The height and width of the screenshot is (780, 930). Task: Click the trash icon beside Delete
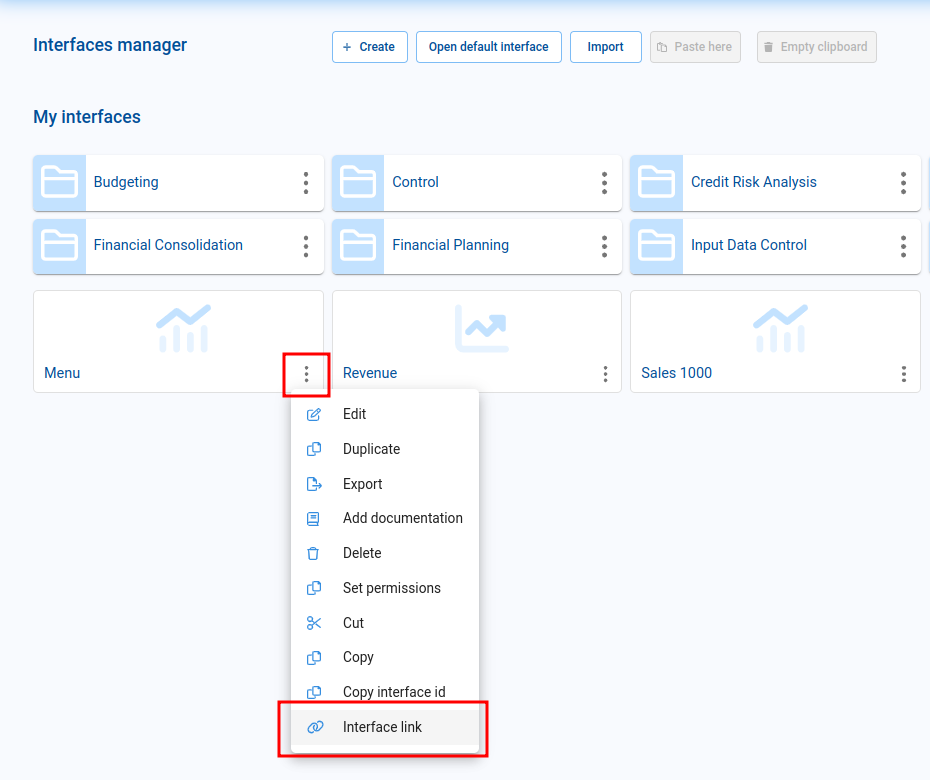(x=315, y=552)
